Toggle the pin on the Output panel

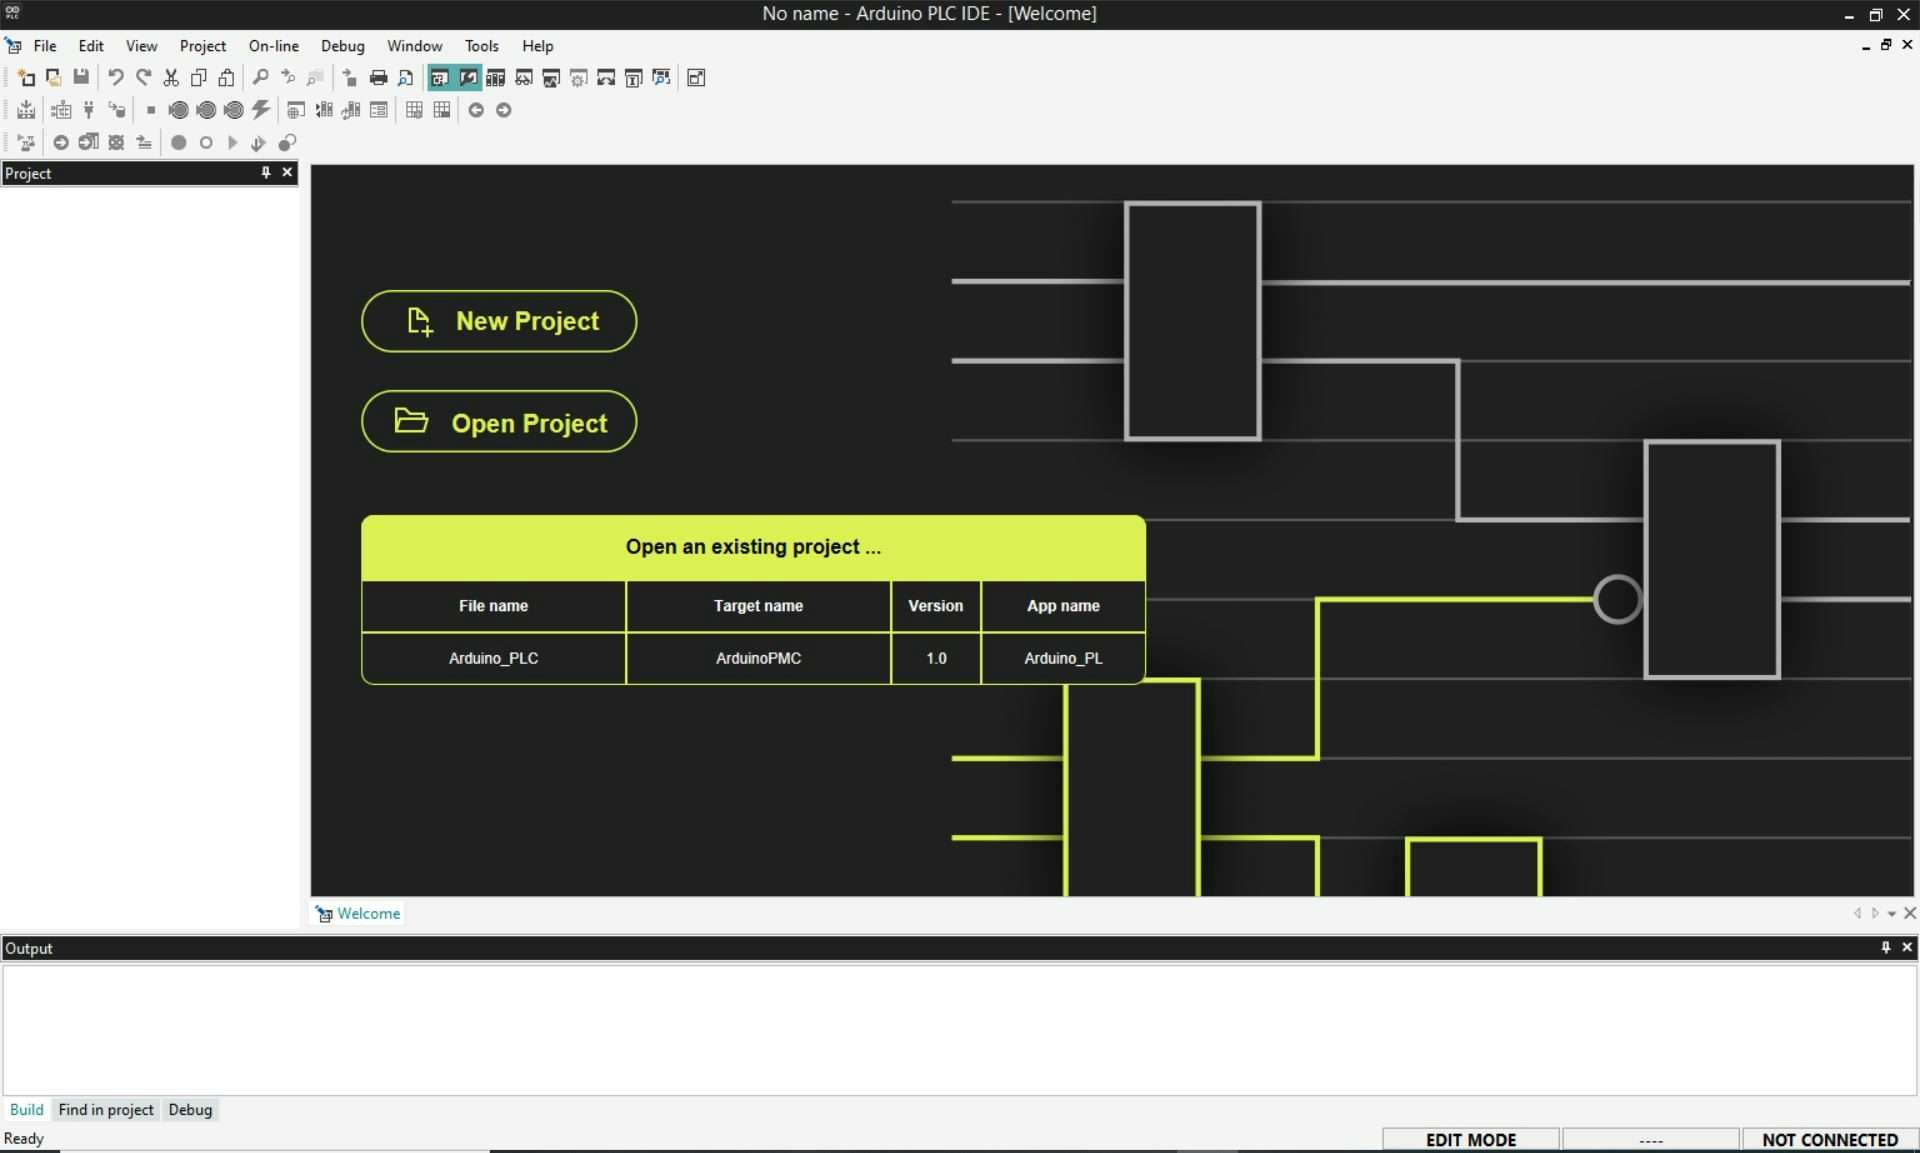(1887, 947)
